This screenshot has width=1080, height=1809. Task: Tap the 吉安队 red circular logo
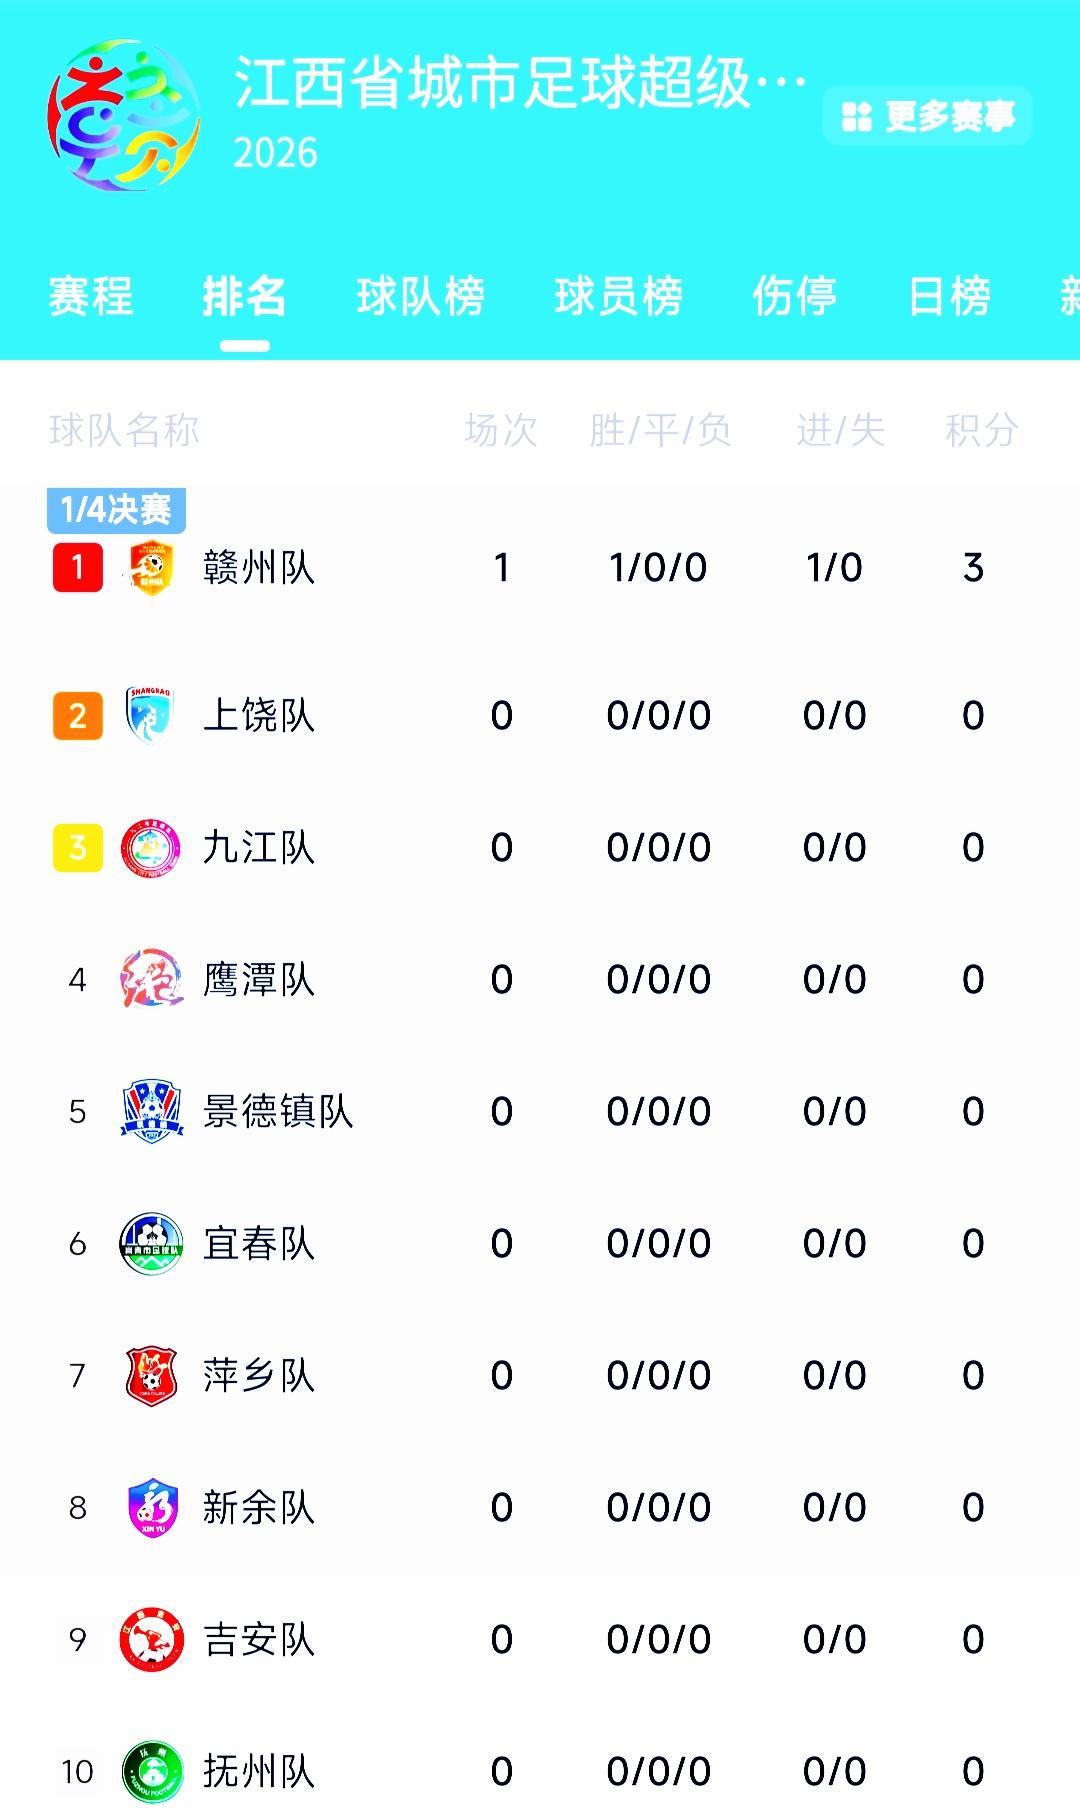[151, 1640]
